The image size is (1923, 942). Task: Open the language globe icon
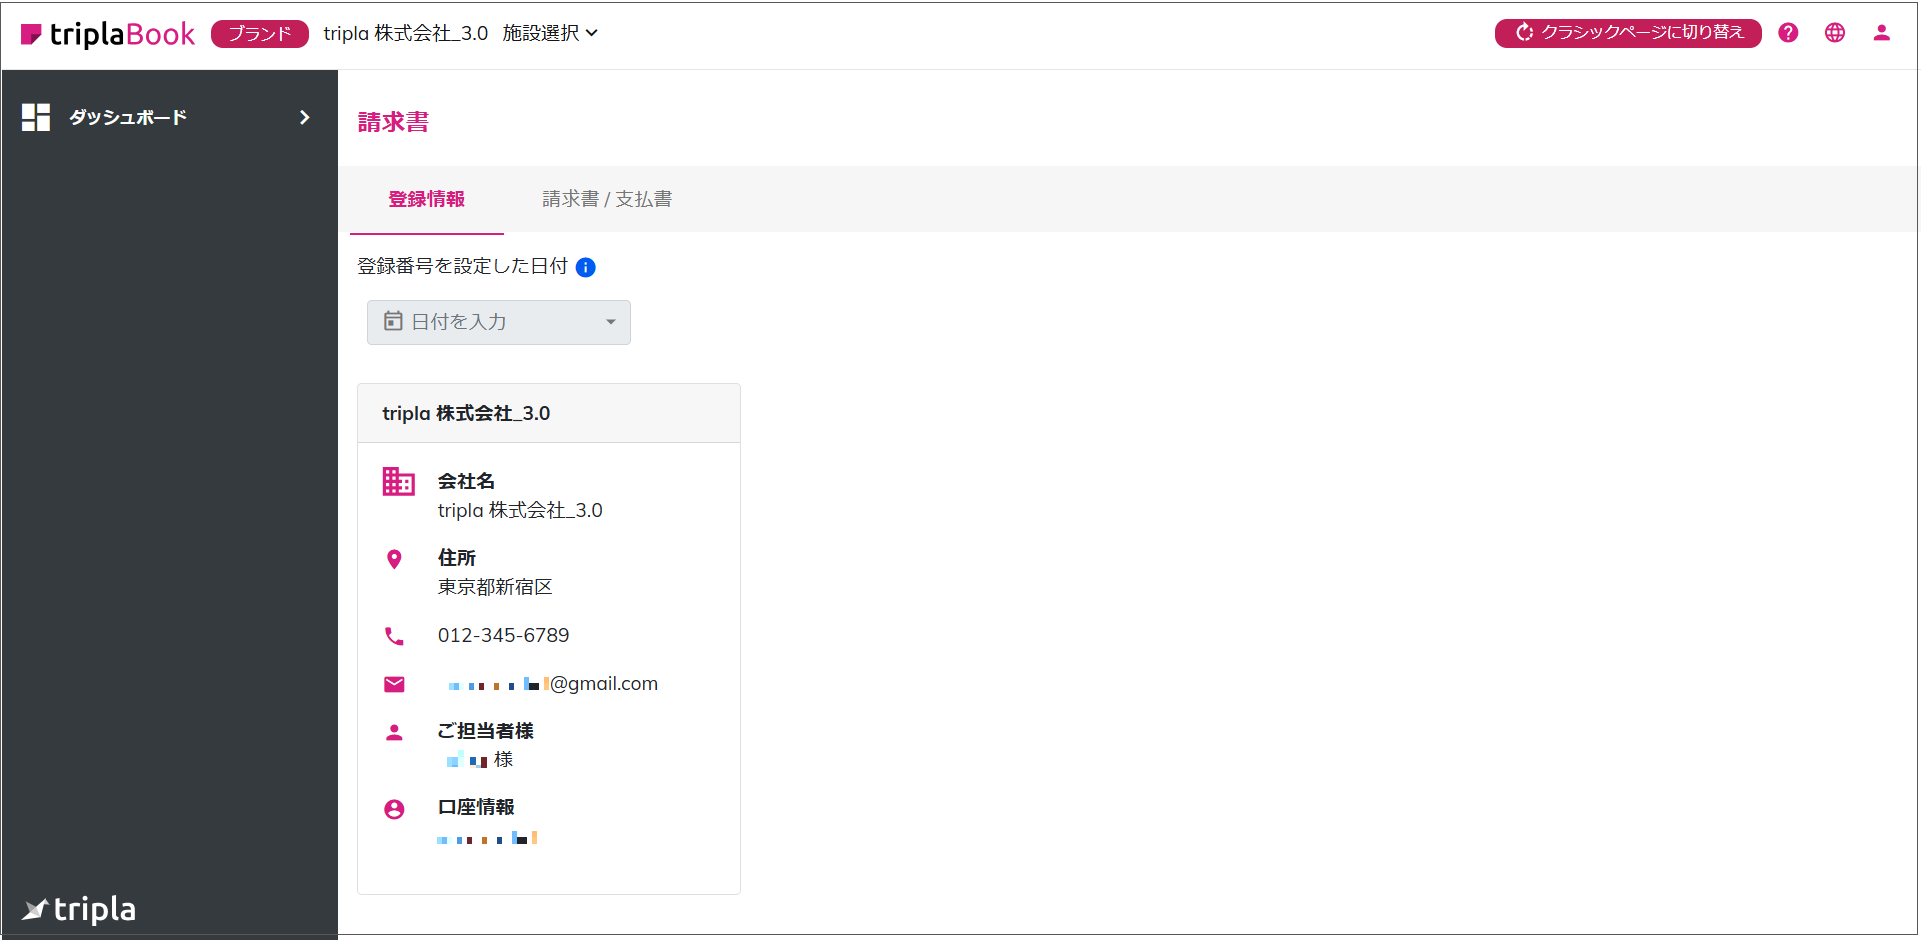coord(1835,33)
